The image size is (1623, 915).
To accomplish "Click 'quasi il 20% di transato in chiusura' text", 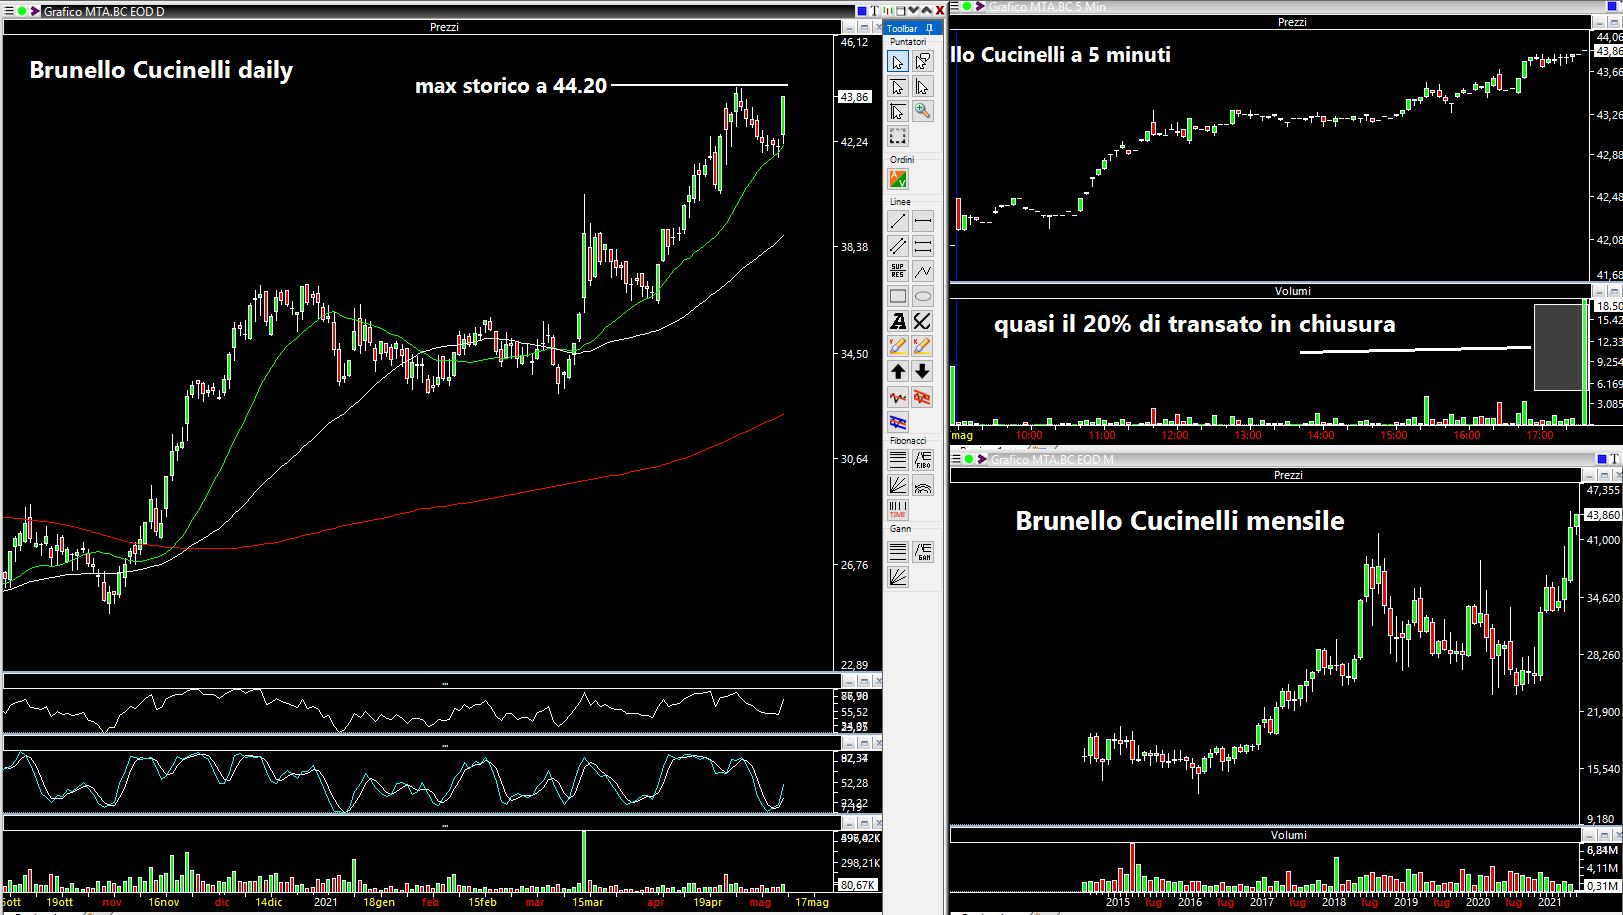I will (1194, 324).
